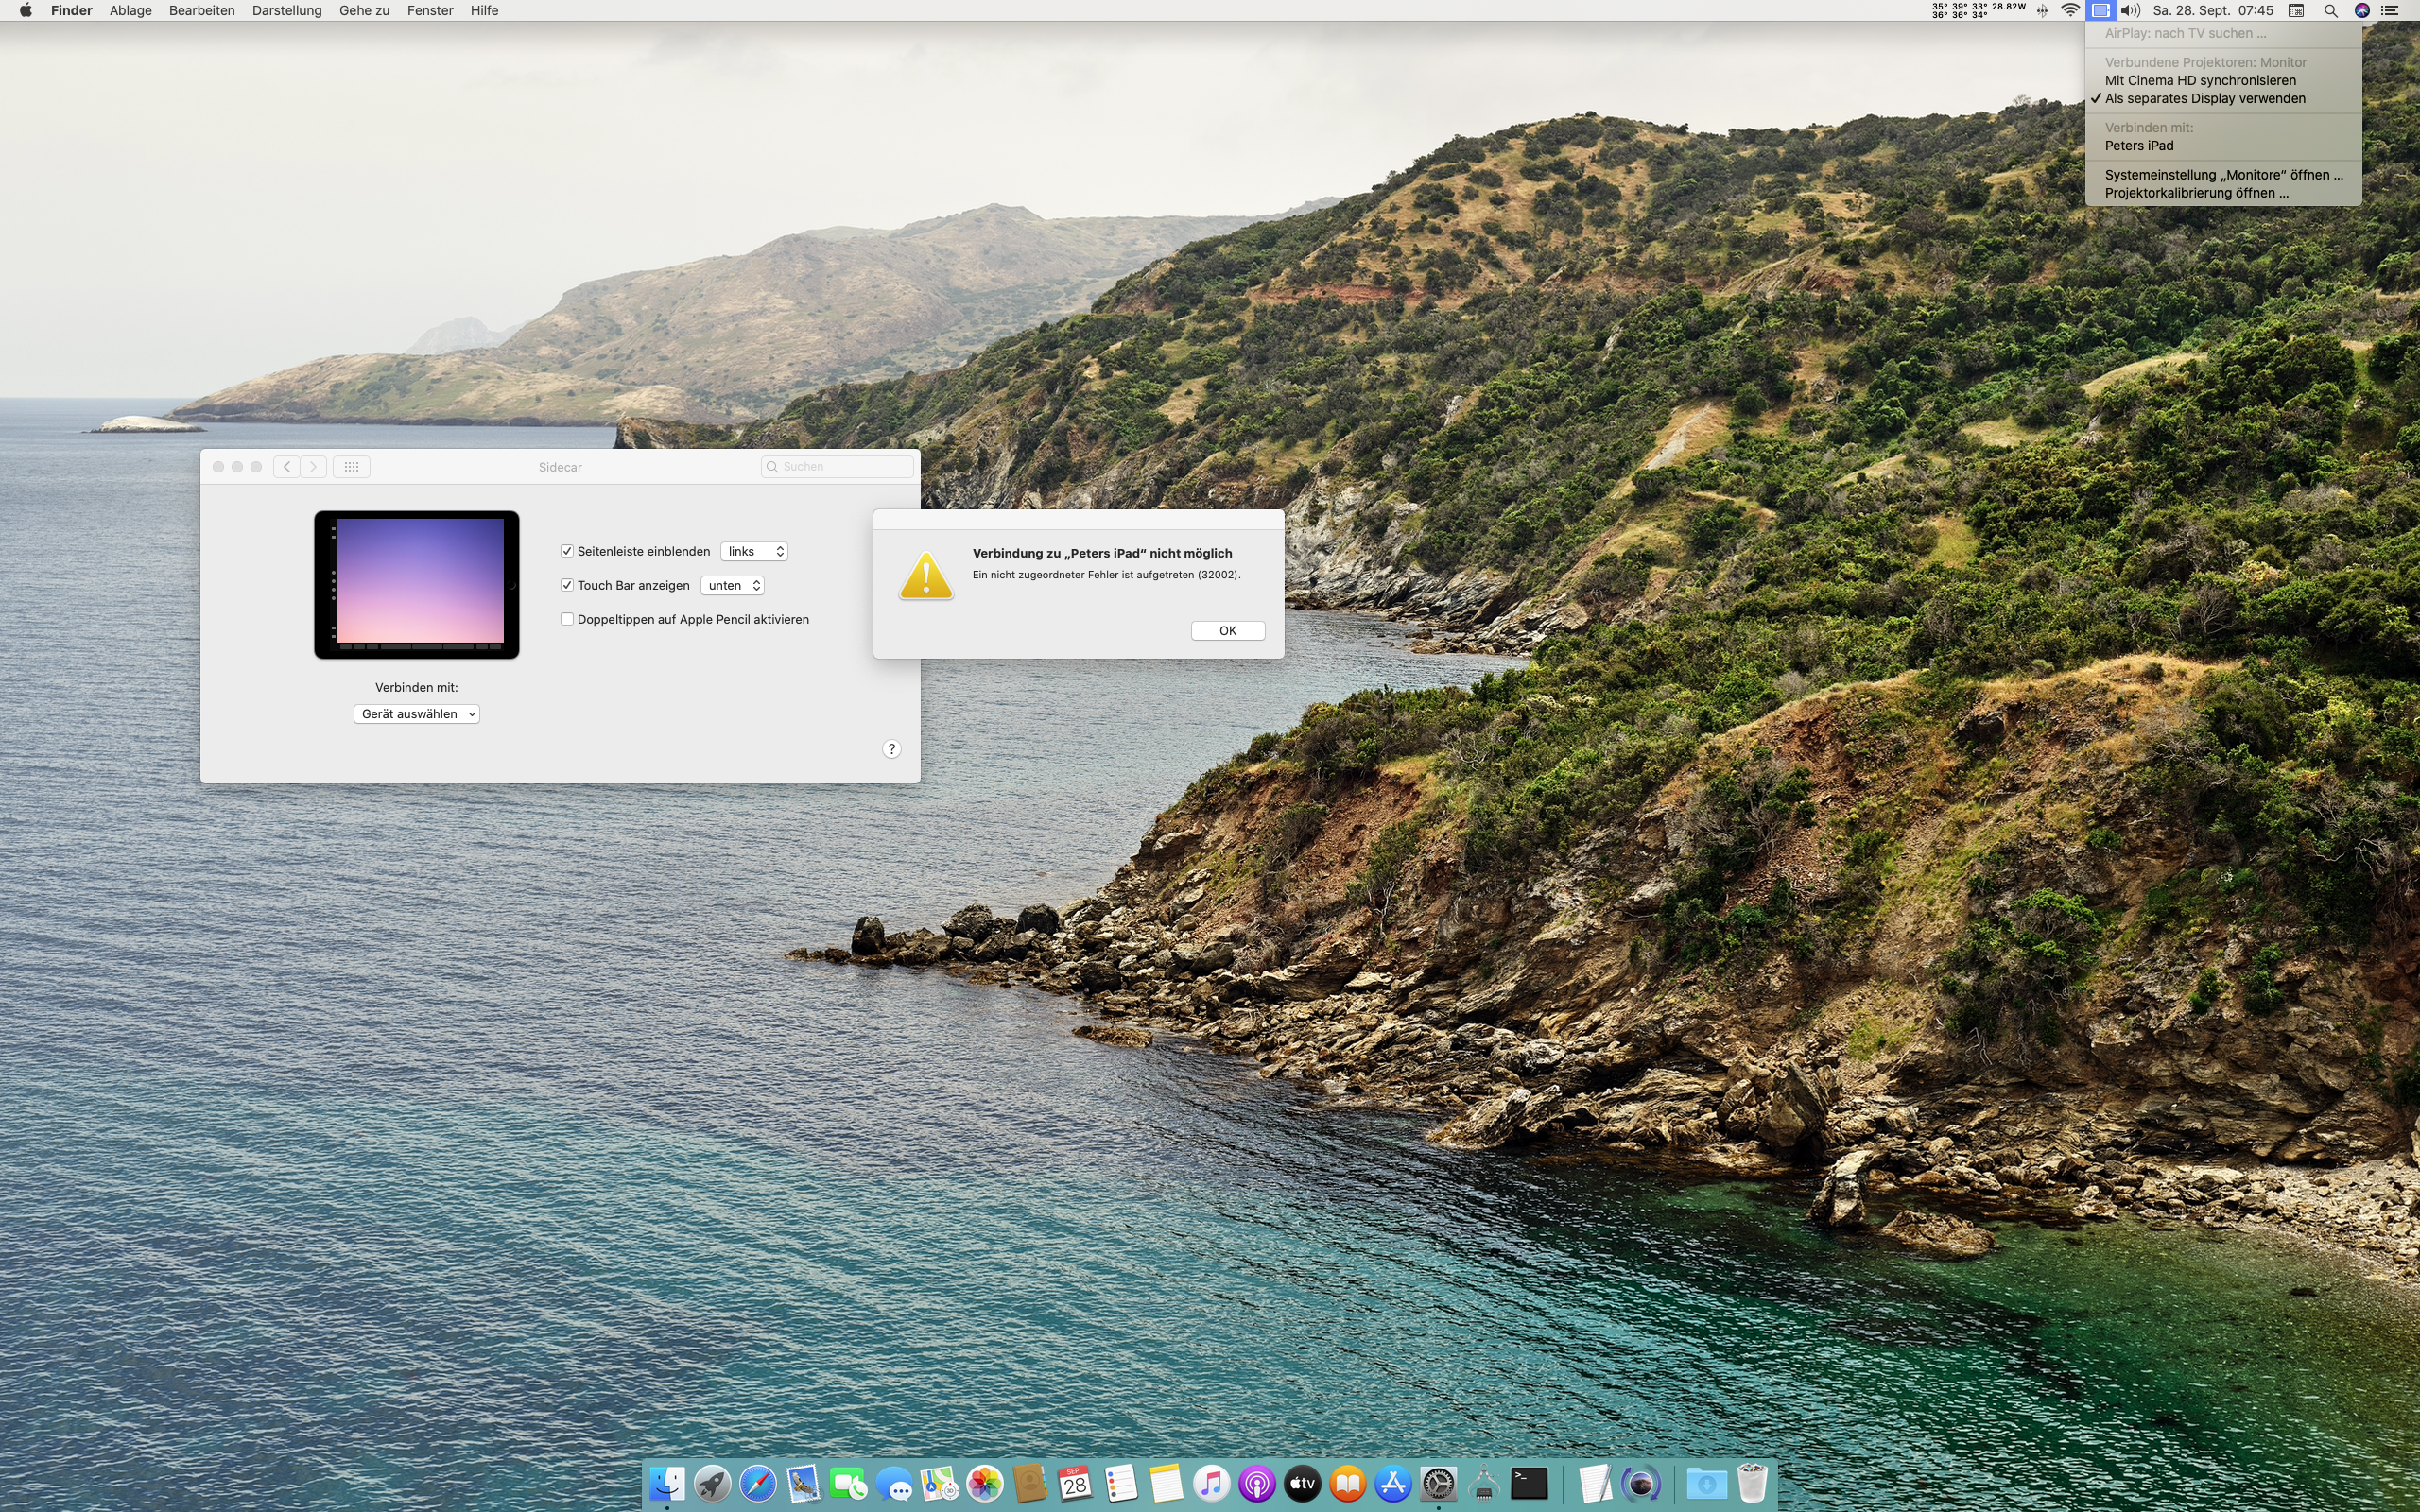2420x1512 pixels.
Task: Uncheck Seitenleiste einblenden checkbox
Action: pos(567,551)
